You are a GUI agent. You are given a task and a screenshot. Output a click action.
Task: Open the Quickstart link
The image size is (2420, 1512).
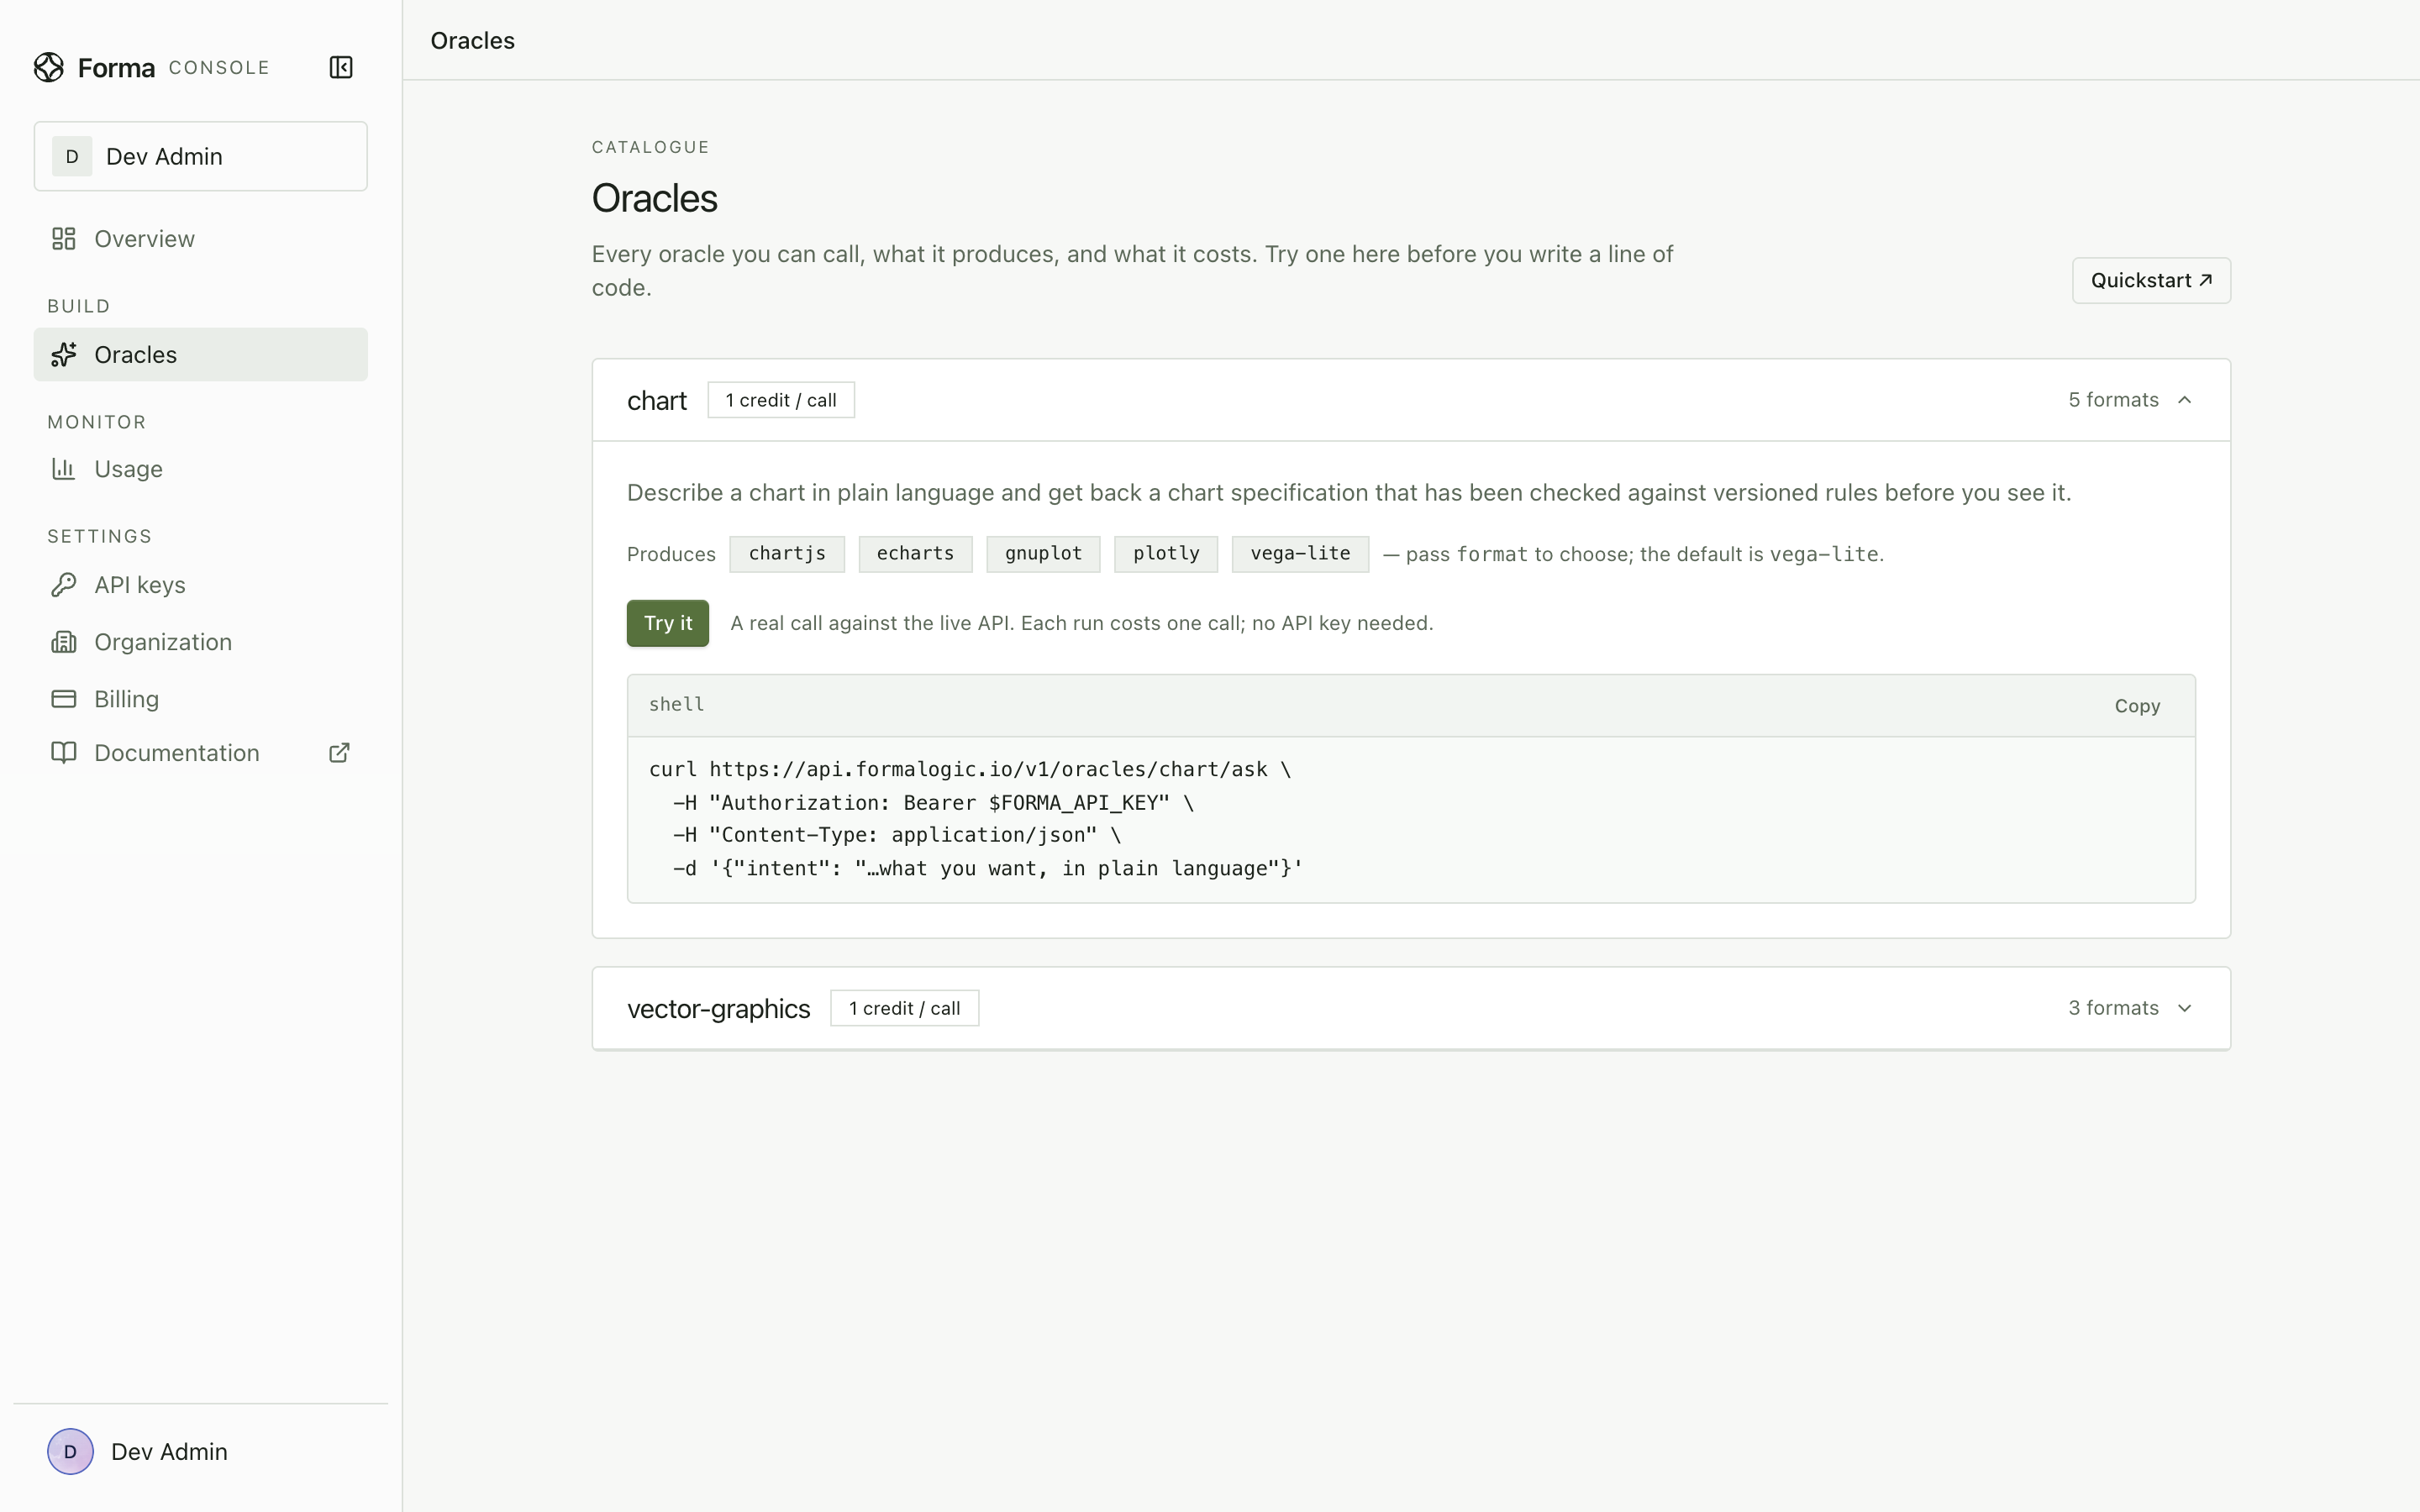2151,280
